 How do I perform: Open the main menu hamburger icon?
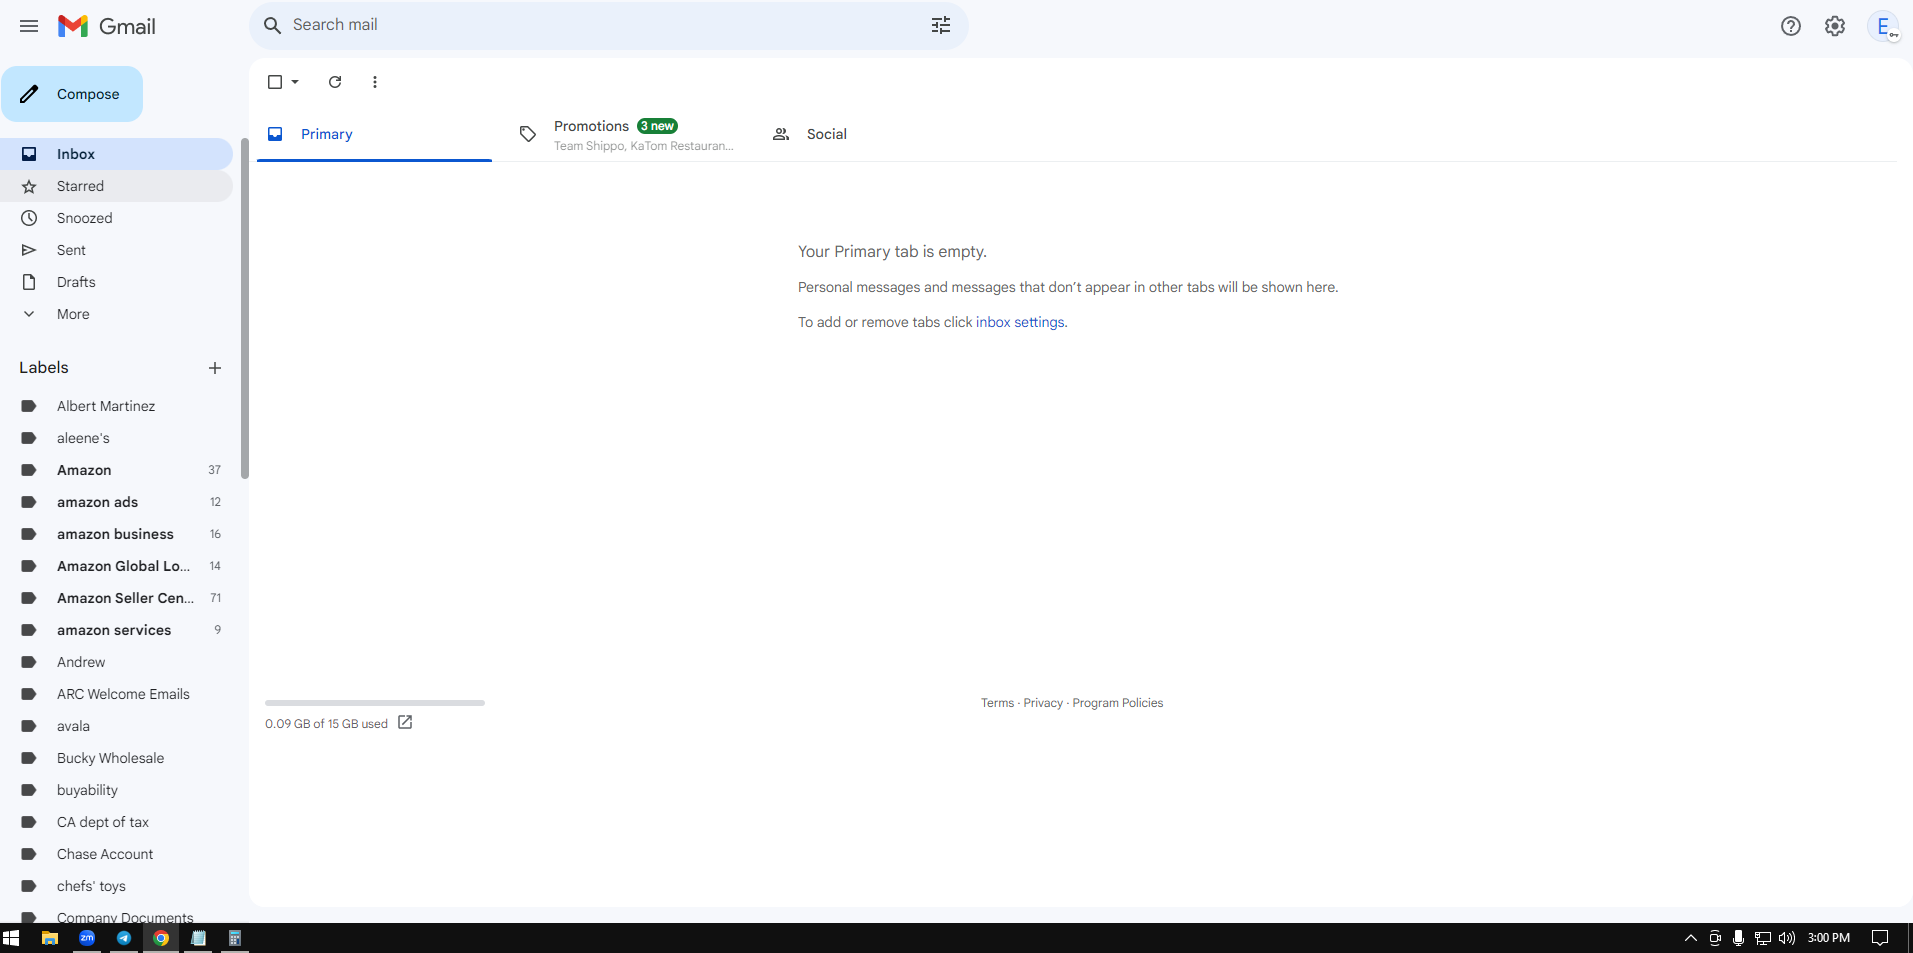click(29, 26)
